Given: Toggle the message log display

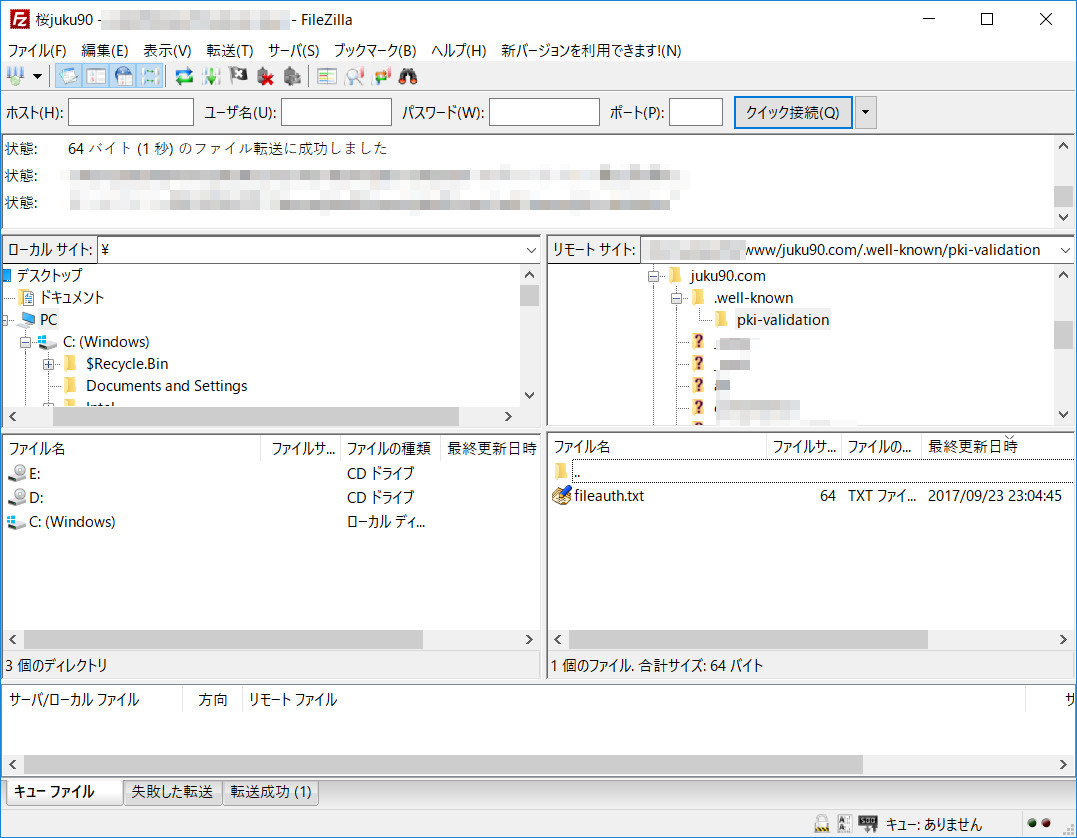Looking at the screenshot, I should click(x=69, y=76).
